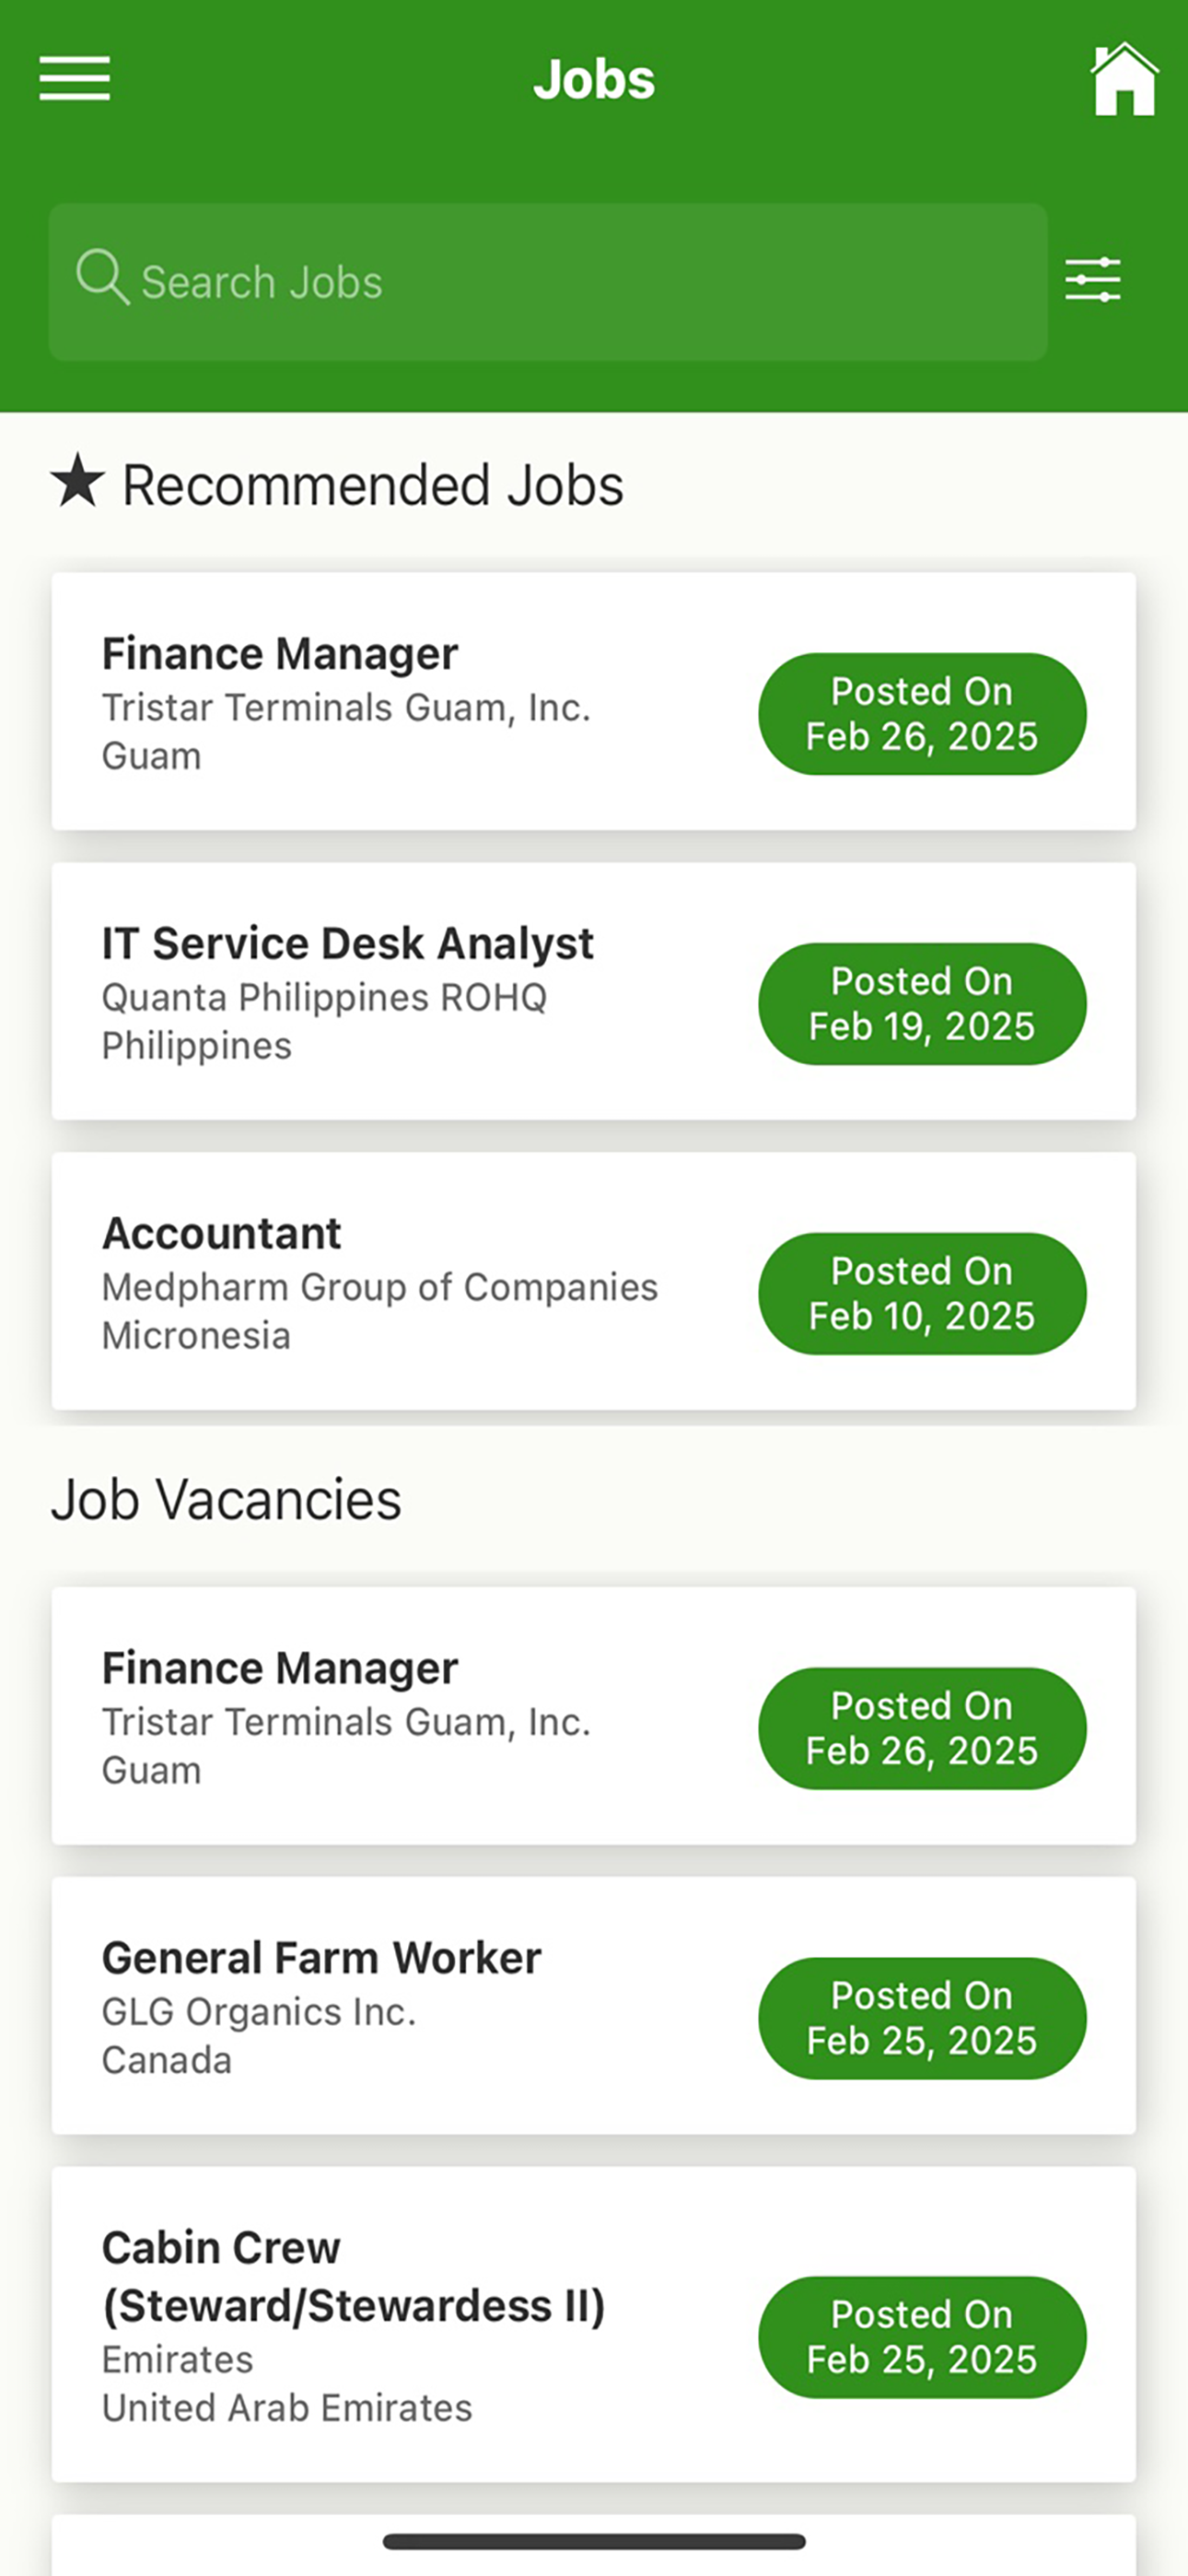Viewport: 1188px width, 2576px height.
Task: Open IT Service Desk Analyst job
Action: (594, 992)
